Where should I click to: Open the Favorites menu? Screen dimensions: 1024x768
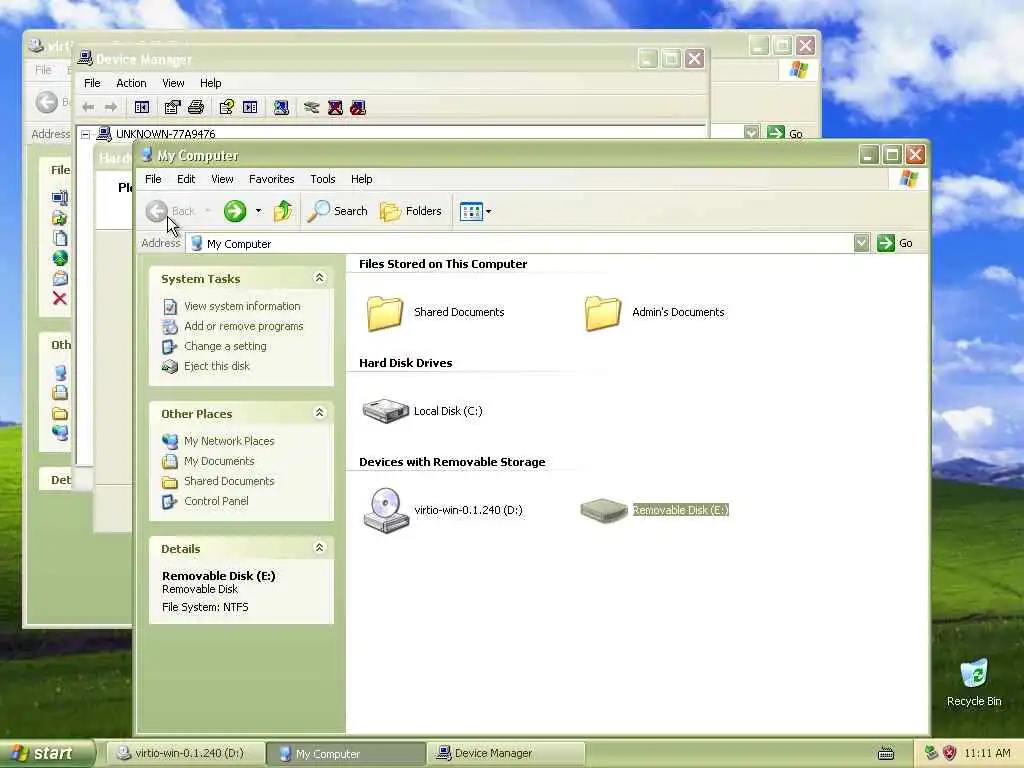272,179
